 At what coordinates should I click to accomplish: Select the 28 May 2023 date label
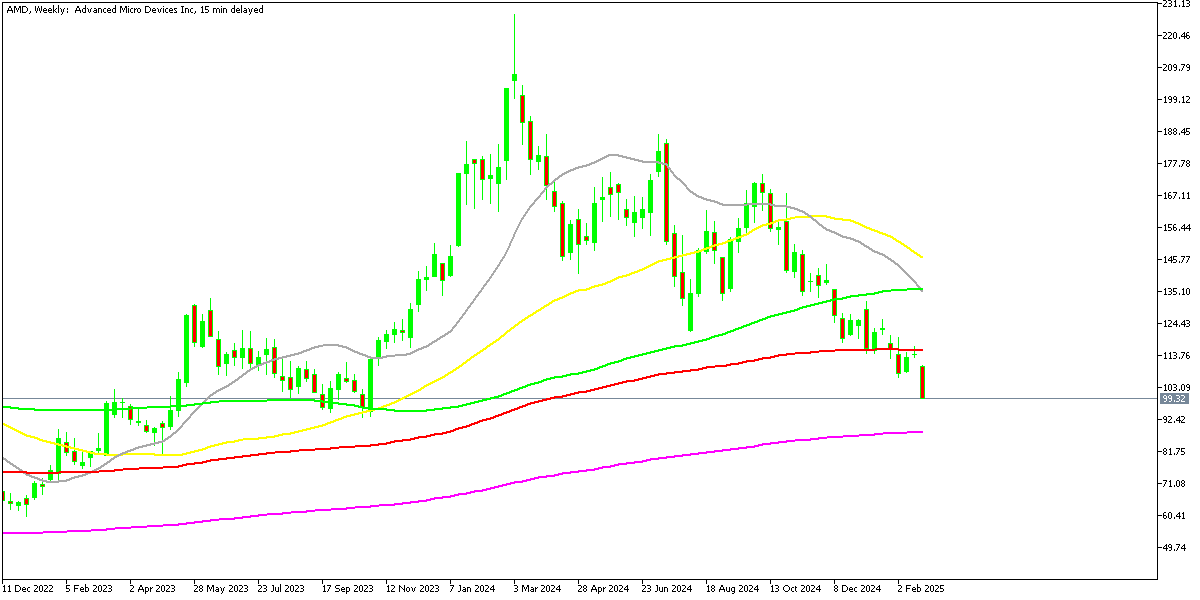coord(220,589)
